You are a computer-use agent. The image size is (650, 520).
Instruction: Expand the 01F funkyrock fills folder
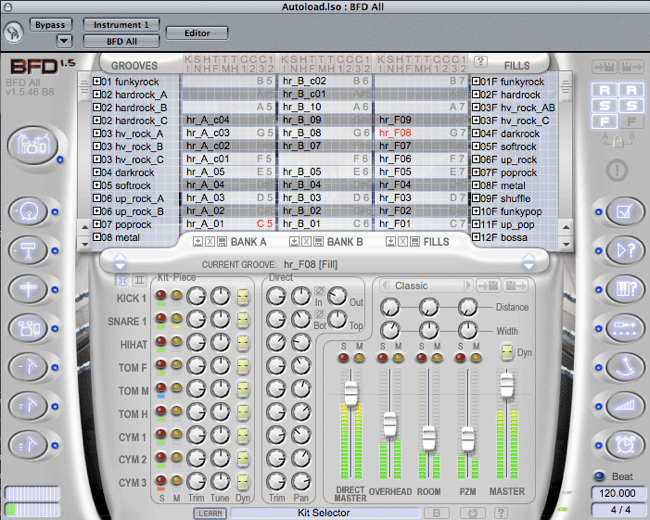(x=476, y=81)
